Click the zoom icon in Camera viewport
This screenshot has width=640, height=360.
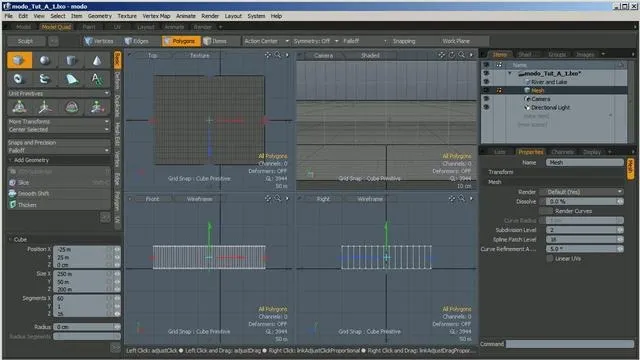461,55
